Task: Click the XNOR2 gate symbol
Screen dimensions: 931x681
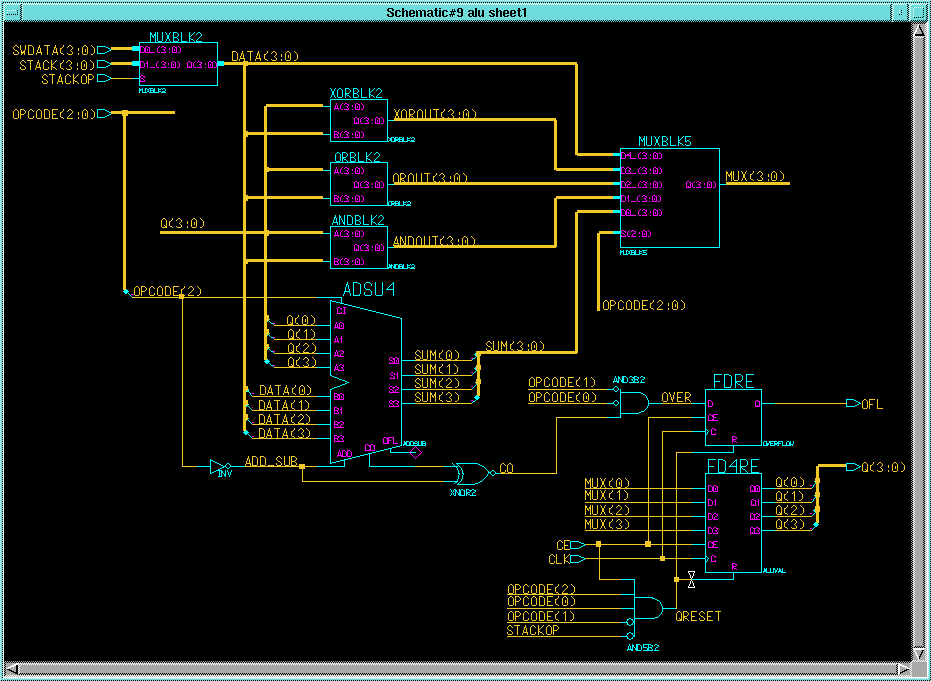Action: click(469, 472)
